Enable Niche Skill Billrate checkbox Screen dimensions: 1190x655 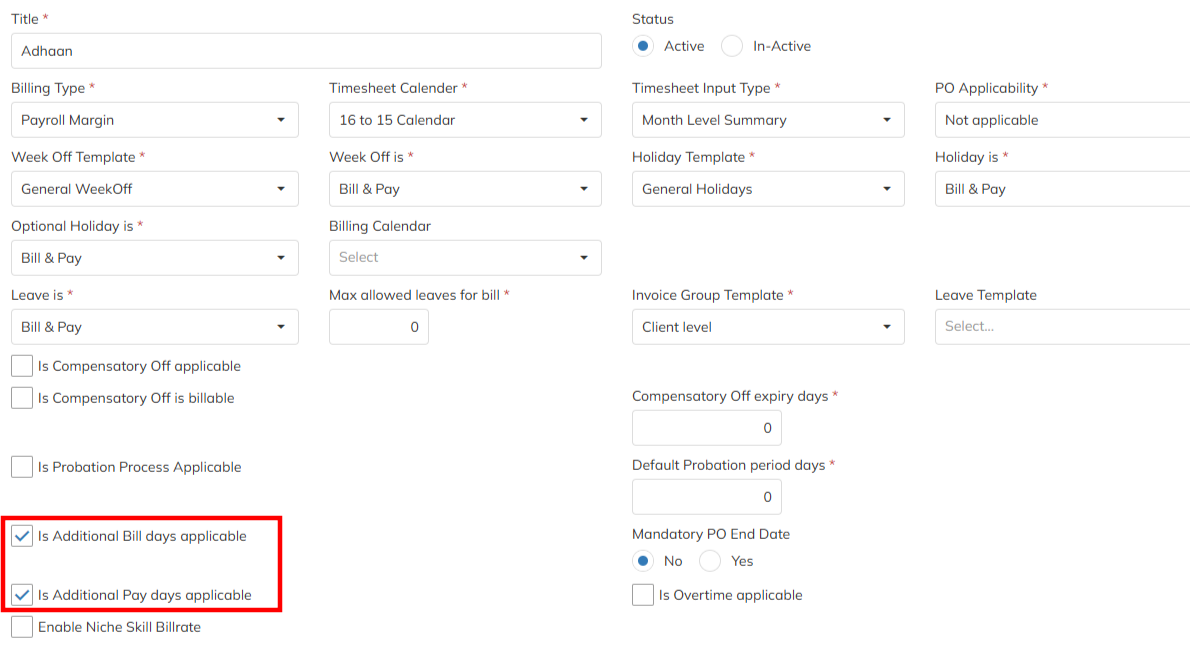pyautogui.click(x=22, y=627)
